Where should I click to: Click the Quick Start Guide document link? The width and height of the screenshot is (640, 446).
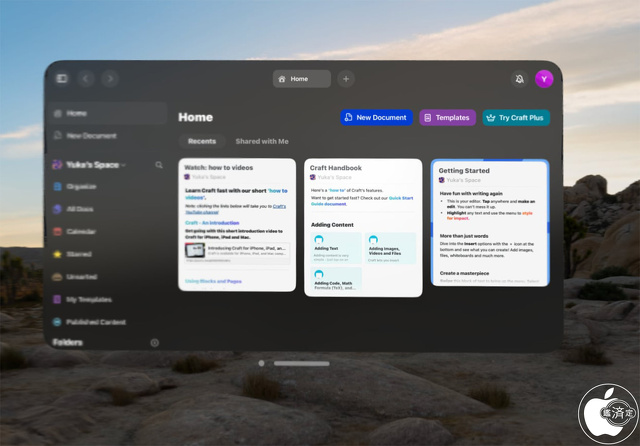pos(362,201)
